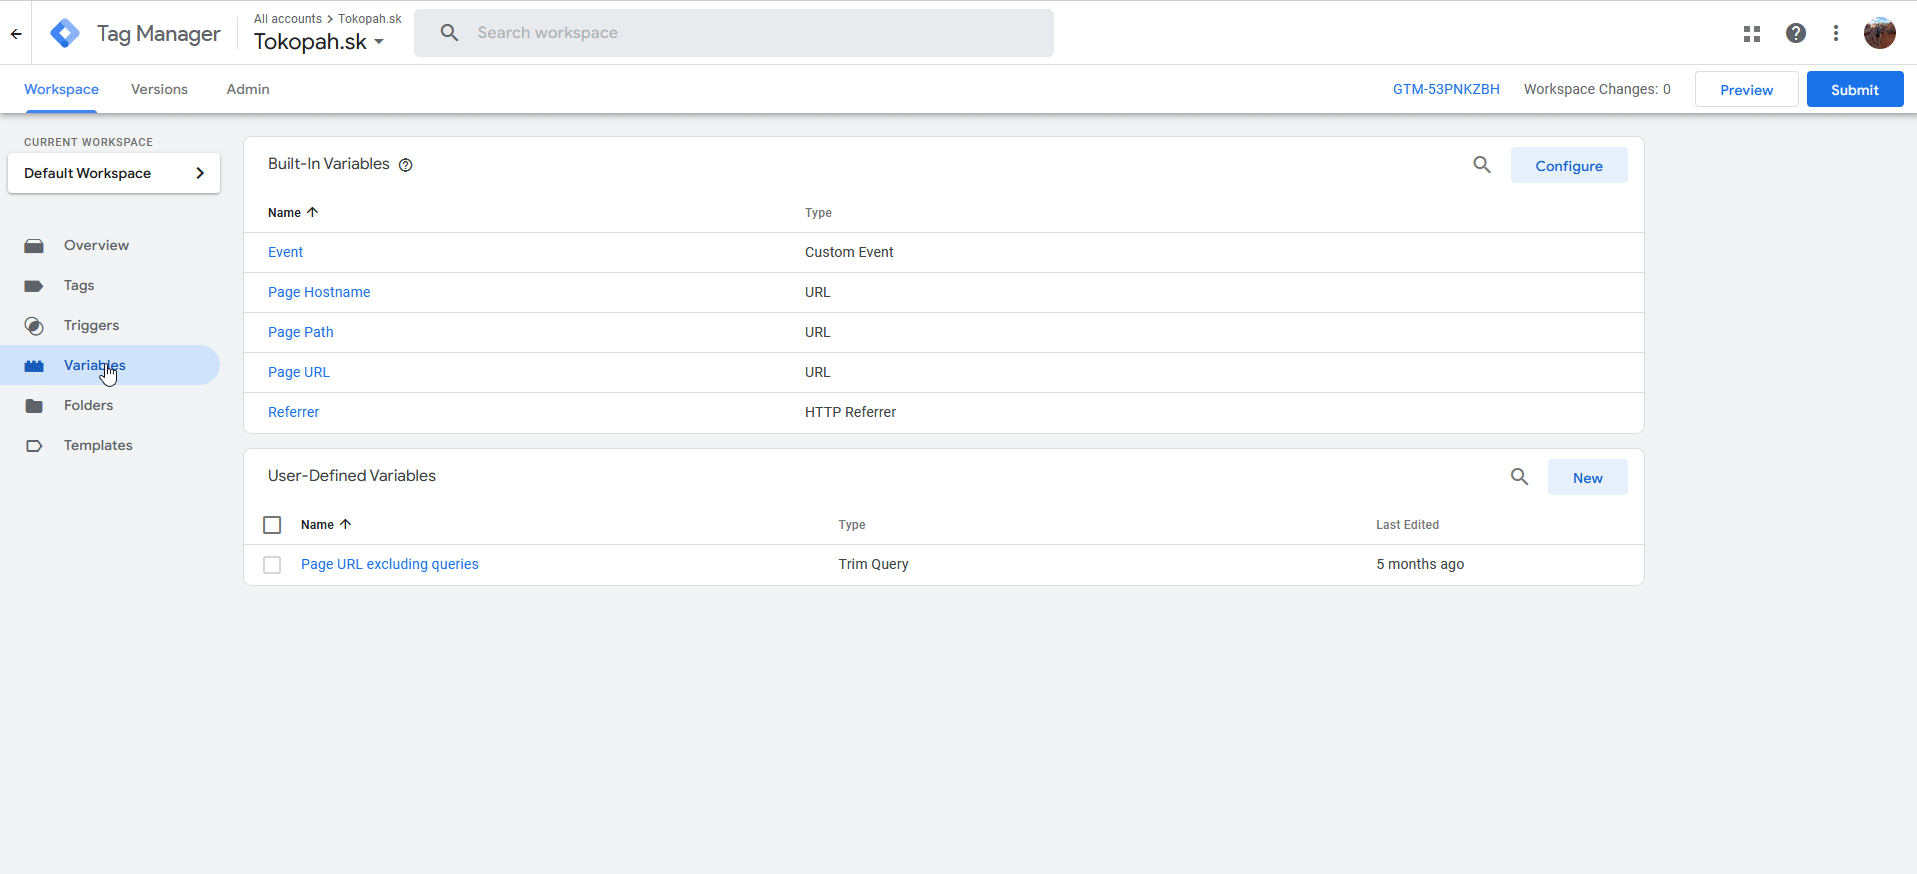
Task: Click the Folders sidebar icon
Action: 34,405
